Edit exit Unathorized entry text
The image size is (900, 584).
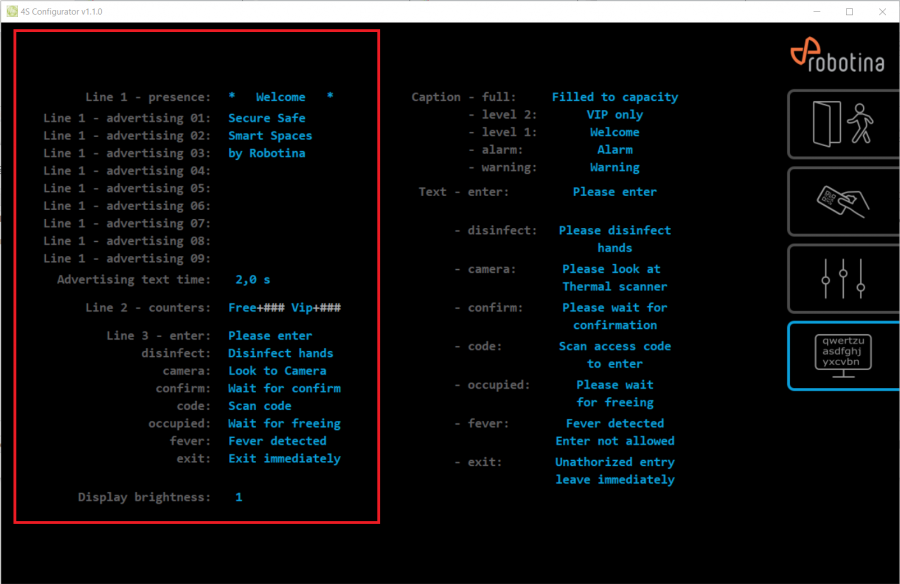(614, 471)
